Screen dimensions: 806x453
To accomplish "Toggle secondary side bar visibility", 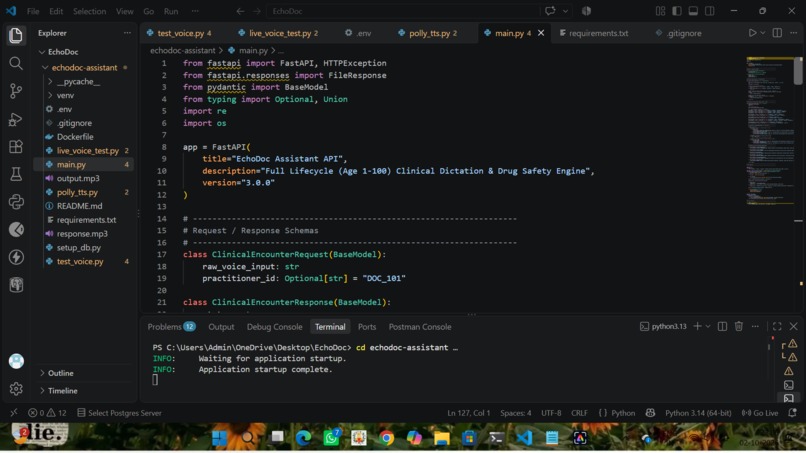I will pos(710,11).
